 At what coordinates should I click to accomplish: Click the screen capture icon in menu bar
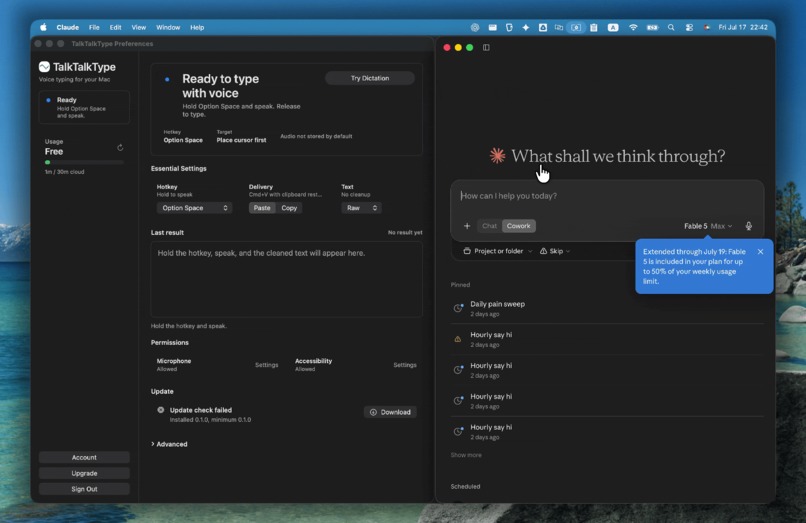click(576, 27)
